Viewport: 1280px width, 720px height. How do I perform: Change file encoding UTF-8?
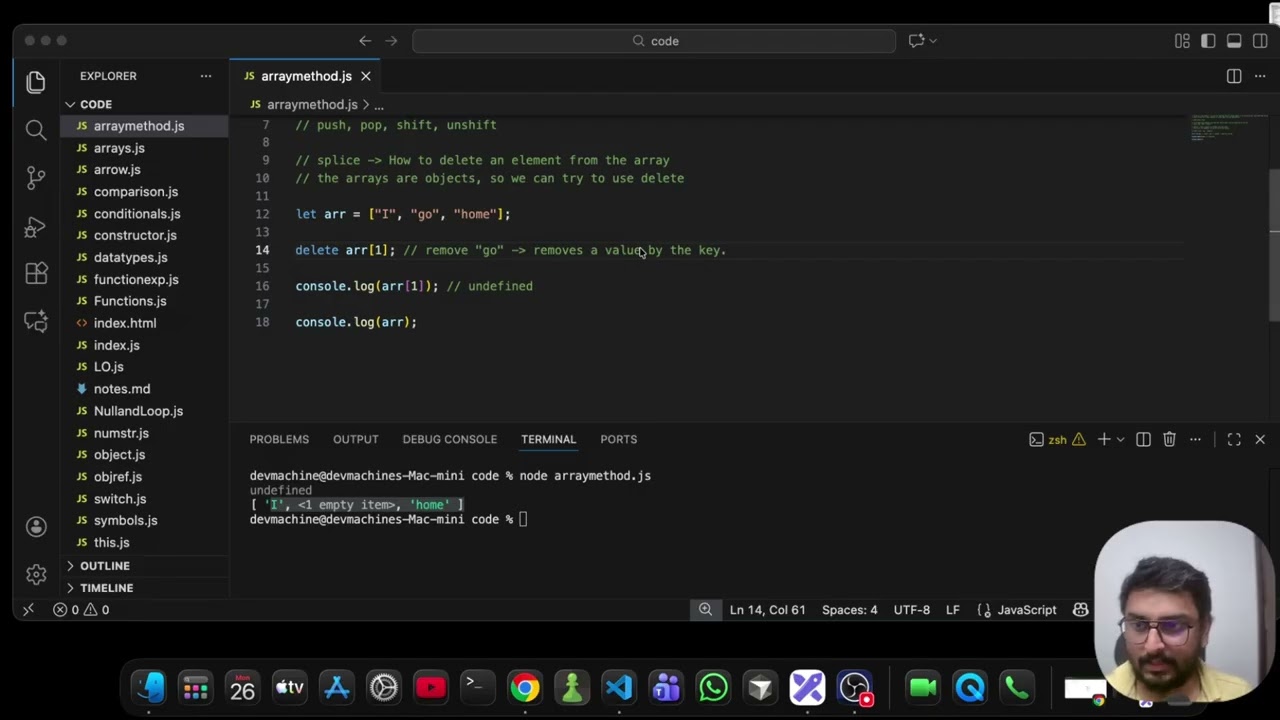911,610
